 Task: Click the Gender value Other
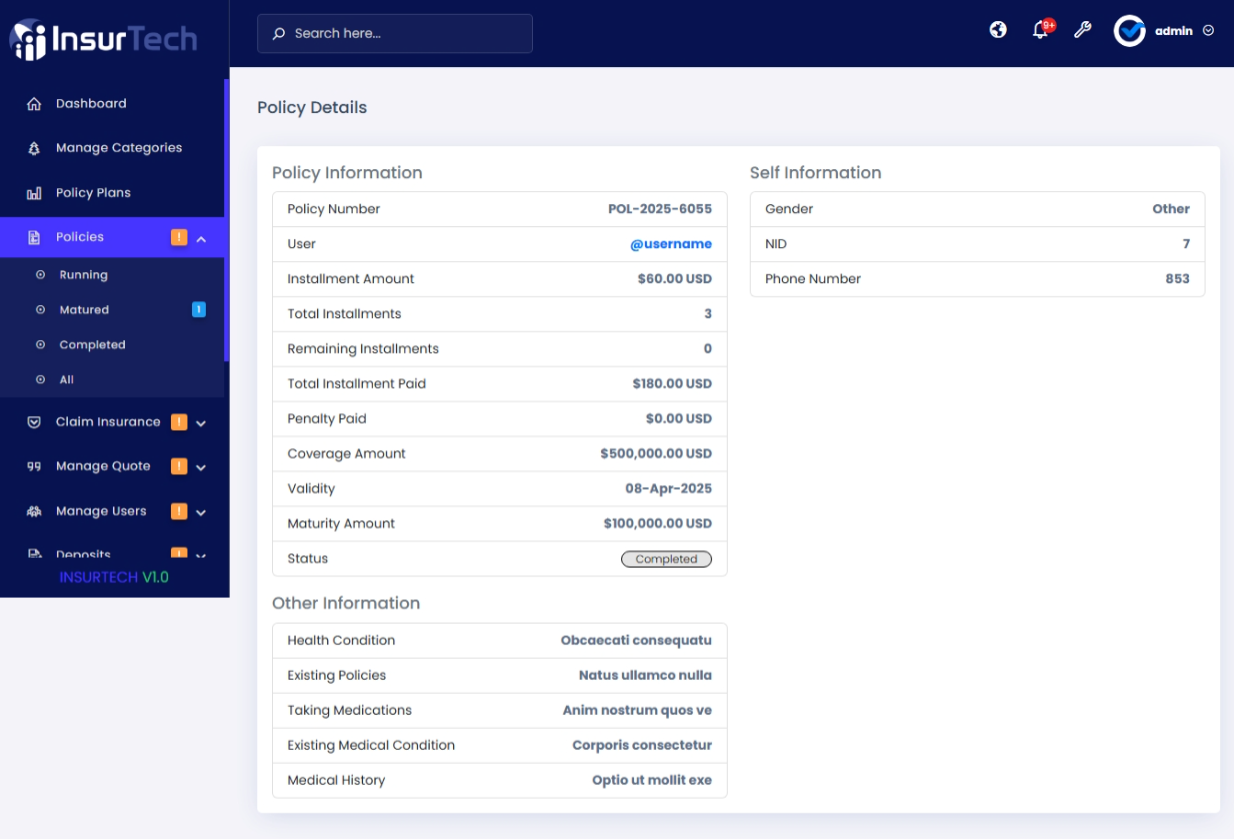[x=1171, y=209]
